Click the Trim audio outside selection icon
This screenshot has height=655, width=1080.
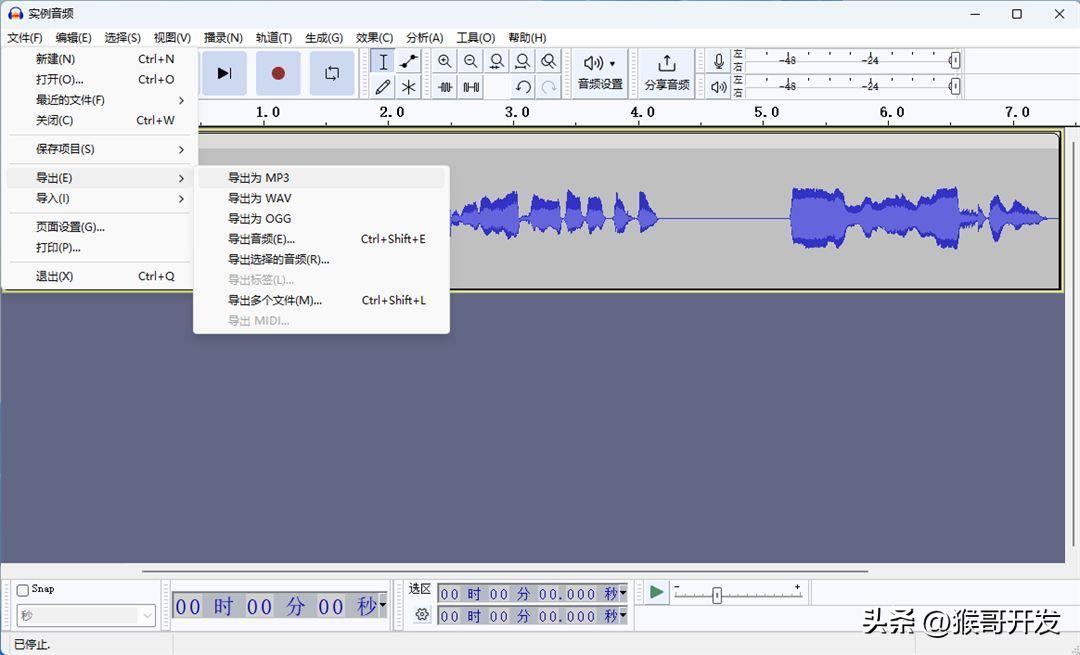[x=444, y=87]
